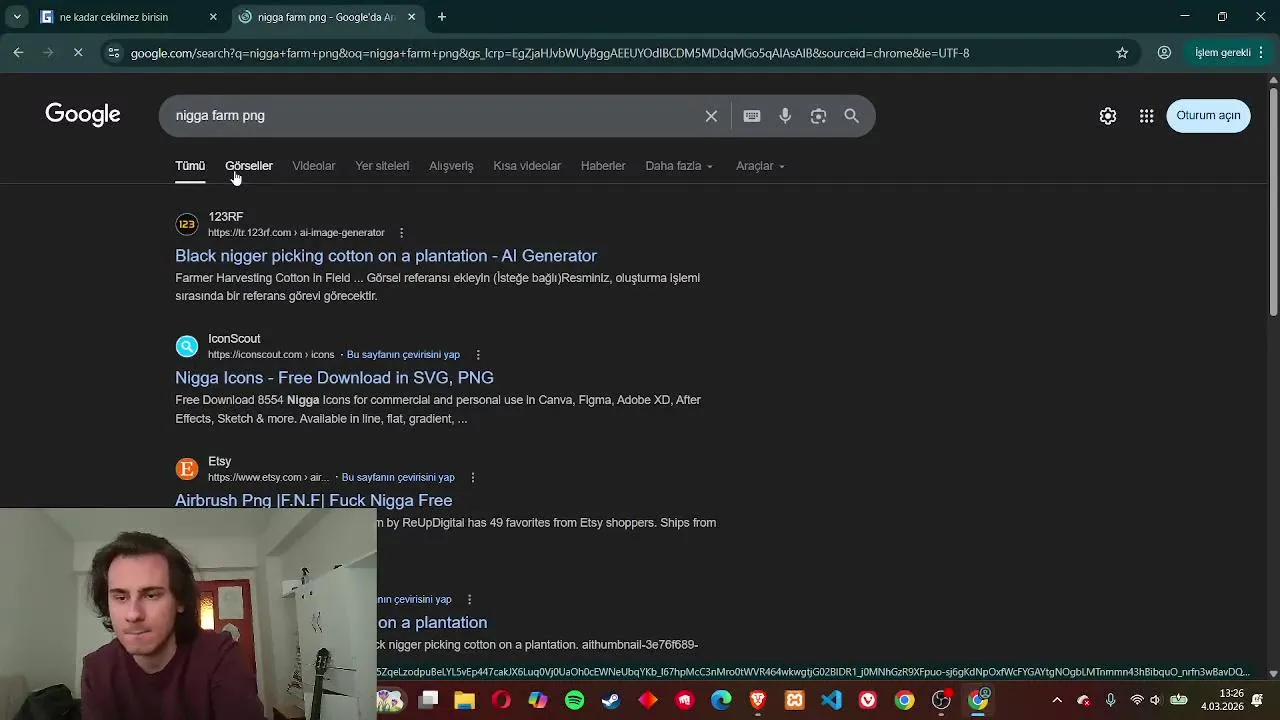The width and height of the screenshot is (1280, 720).
Task: Expand the Daha fazla dropdown
Action: [x=679, y=166]
